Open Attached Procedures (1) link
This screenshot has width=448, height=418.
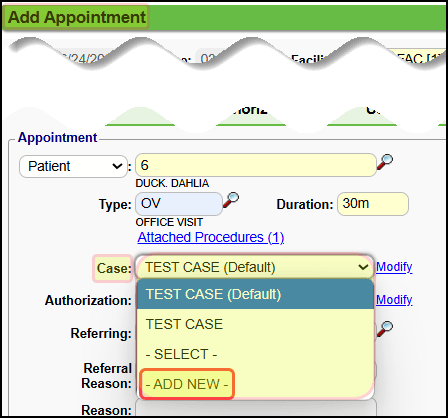point(211,237)
